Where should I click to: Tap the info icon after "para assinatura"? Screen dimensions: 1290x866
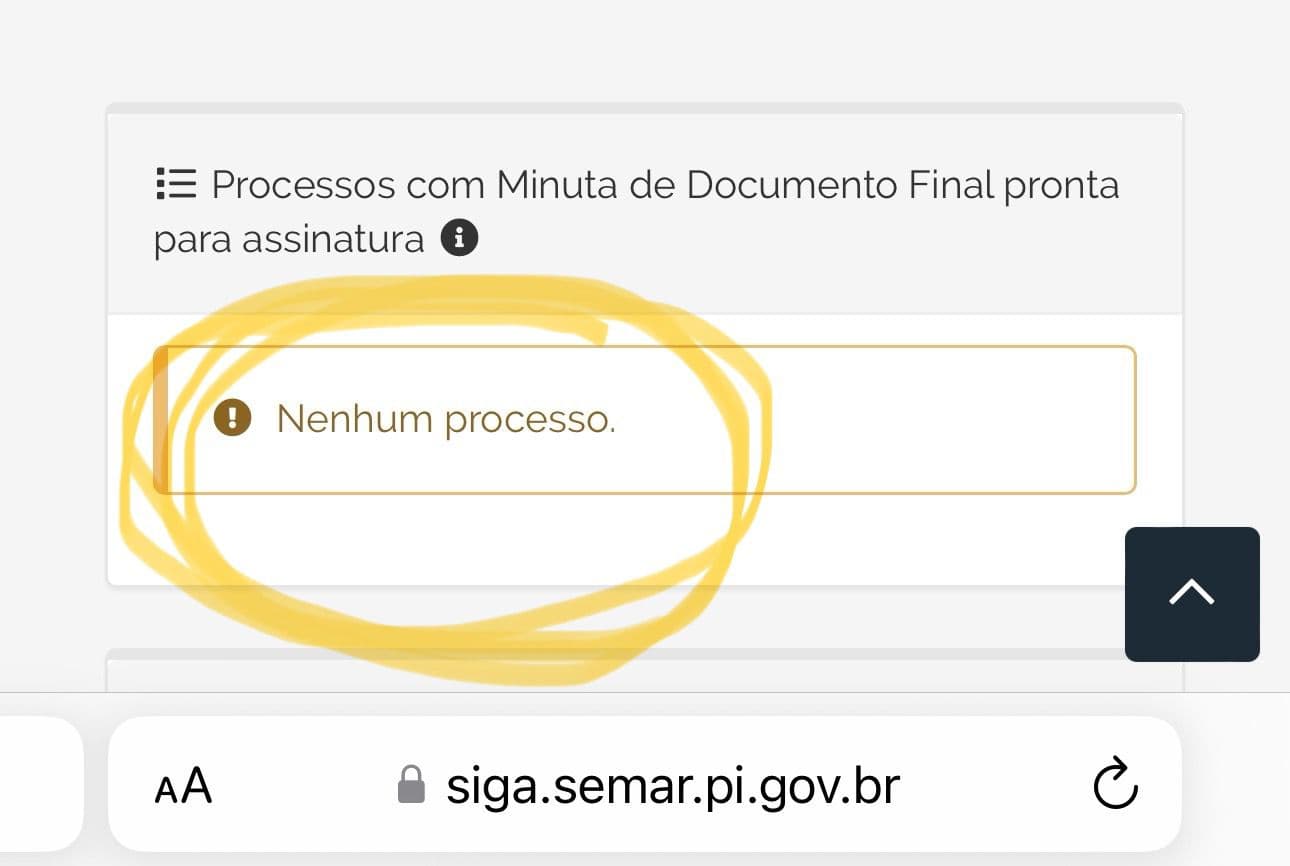[460, 237]
